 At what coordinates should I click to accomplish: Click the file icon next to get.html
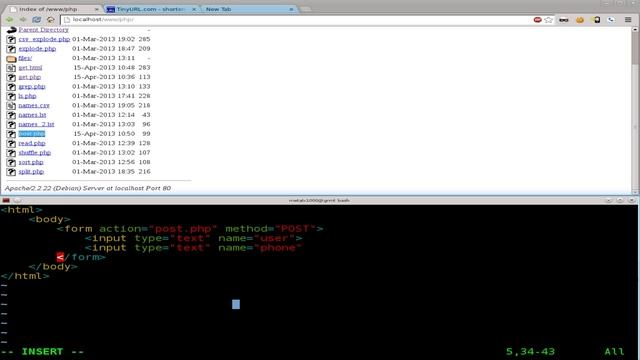click(x=11, y=68)
